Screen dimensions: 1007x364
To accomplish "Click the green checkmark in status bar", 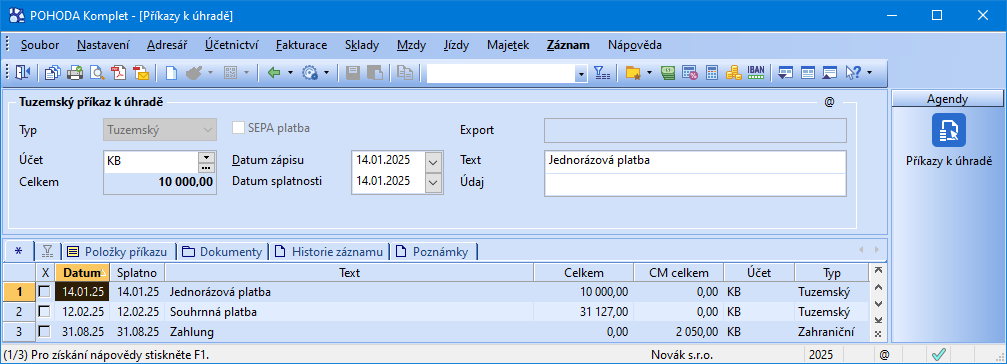I will [939, 354].
